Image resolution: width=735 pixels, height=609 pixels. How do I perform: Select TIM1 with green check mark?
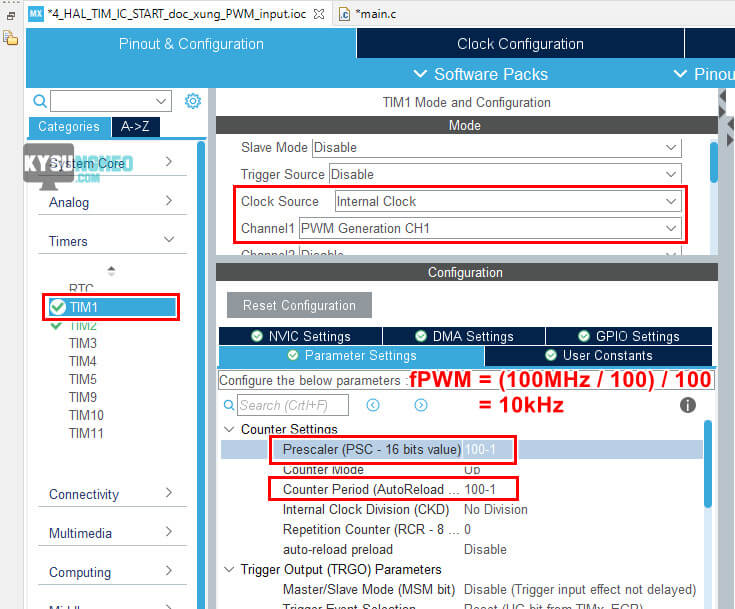tap(84, 307)
